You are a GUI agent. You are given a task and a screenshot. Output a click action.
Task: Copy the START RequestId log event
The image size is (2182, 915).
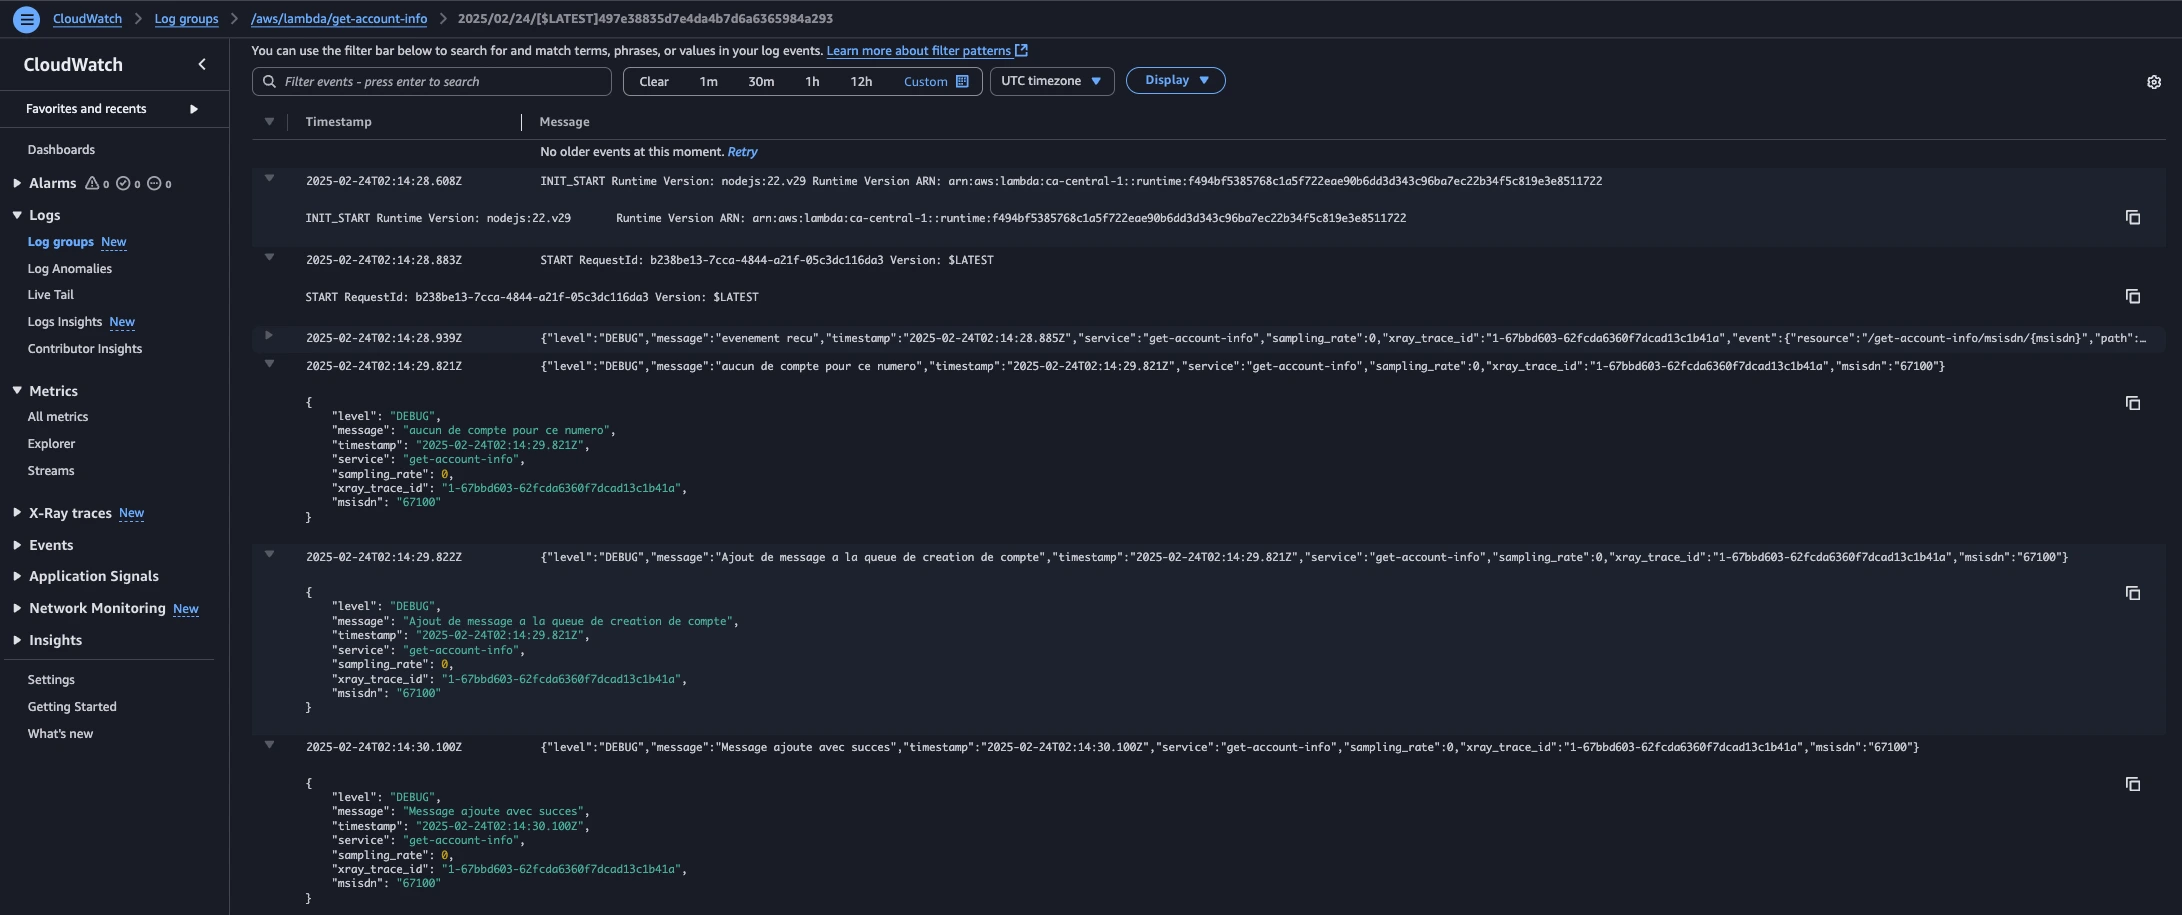coord(2133,296)
